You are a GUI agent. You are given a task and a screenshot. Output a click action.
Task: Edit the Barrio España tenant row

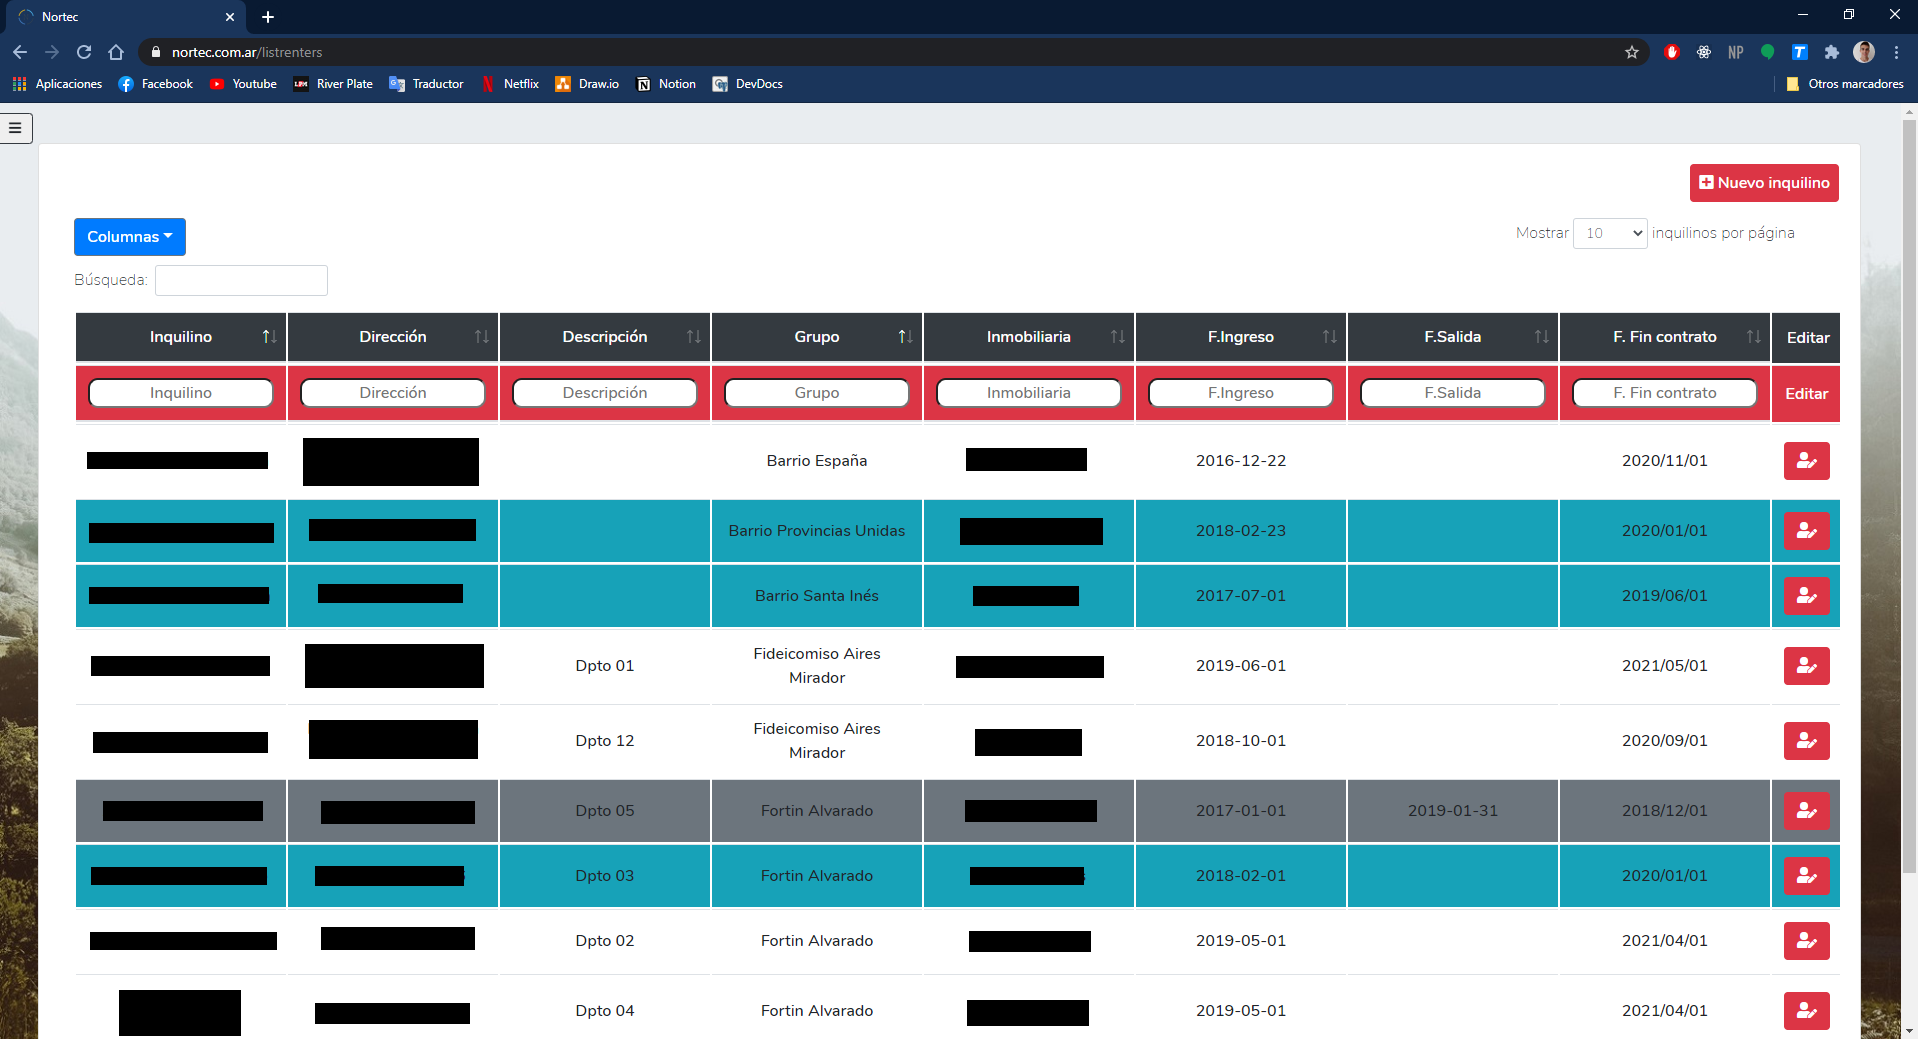(x=1806, y=461)
